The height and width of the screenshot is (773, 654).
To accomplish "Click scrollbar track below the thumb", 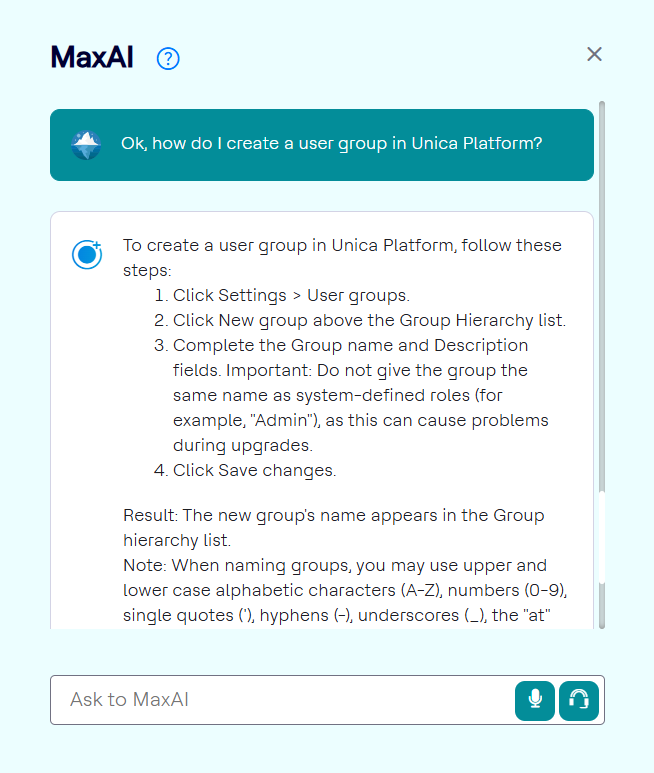I will (x=601, y=560).
